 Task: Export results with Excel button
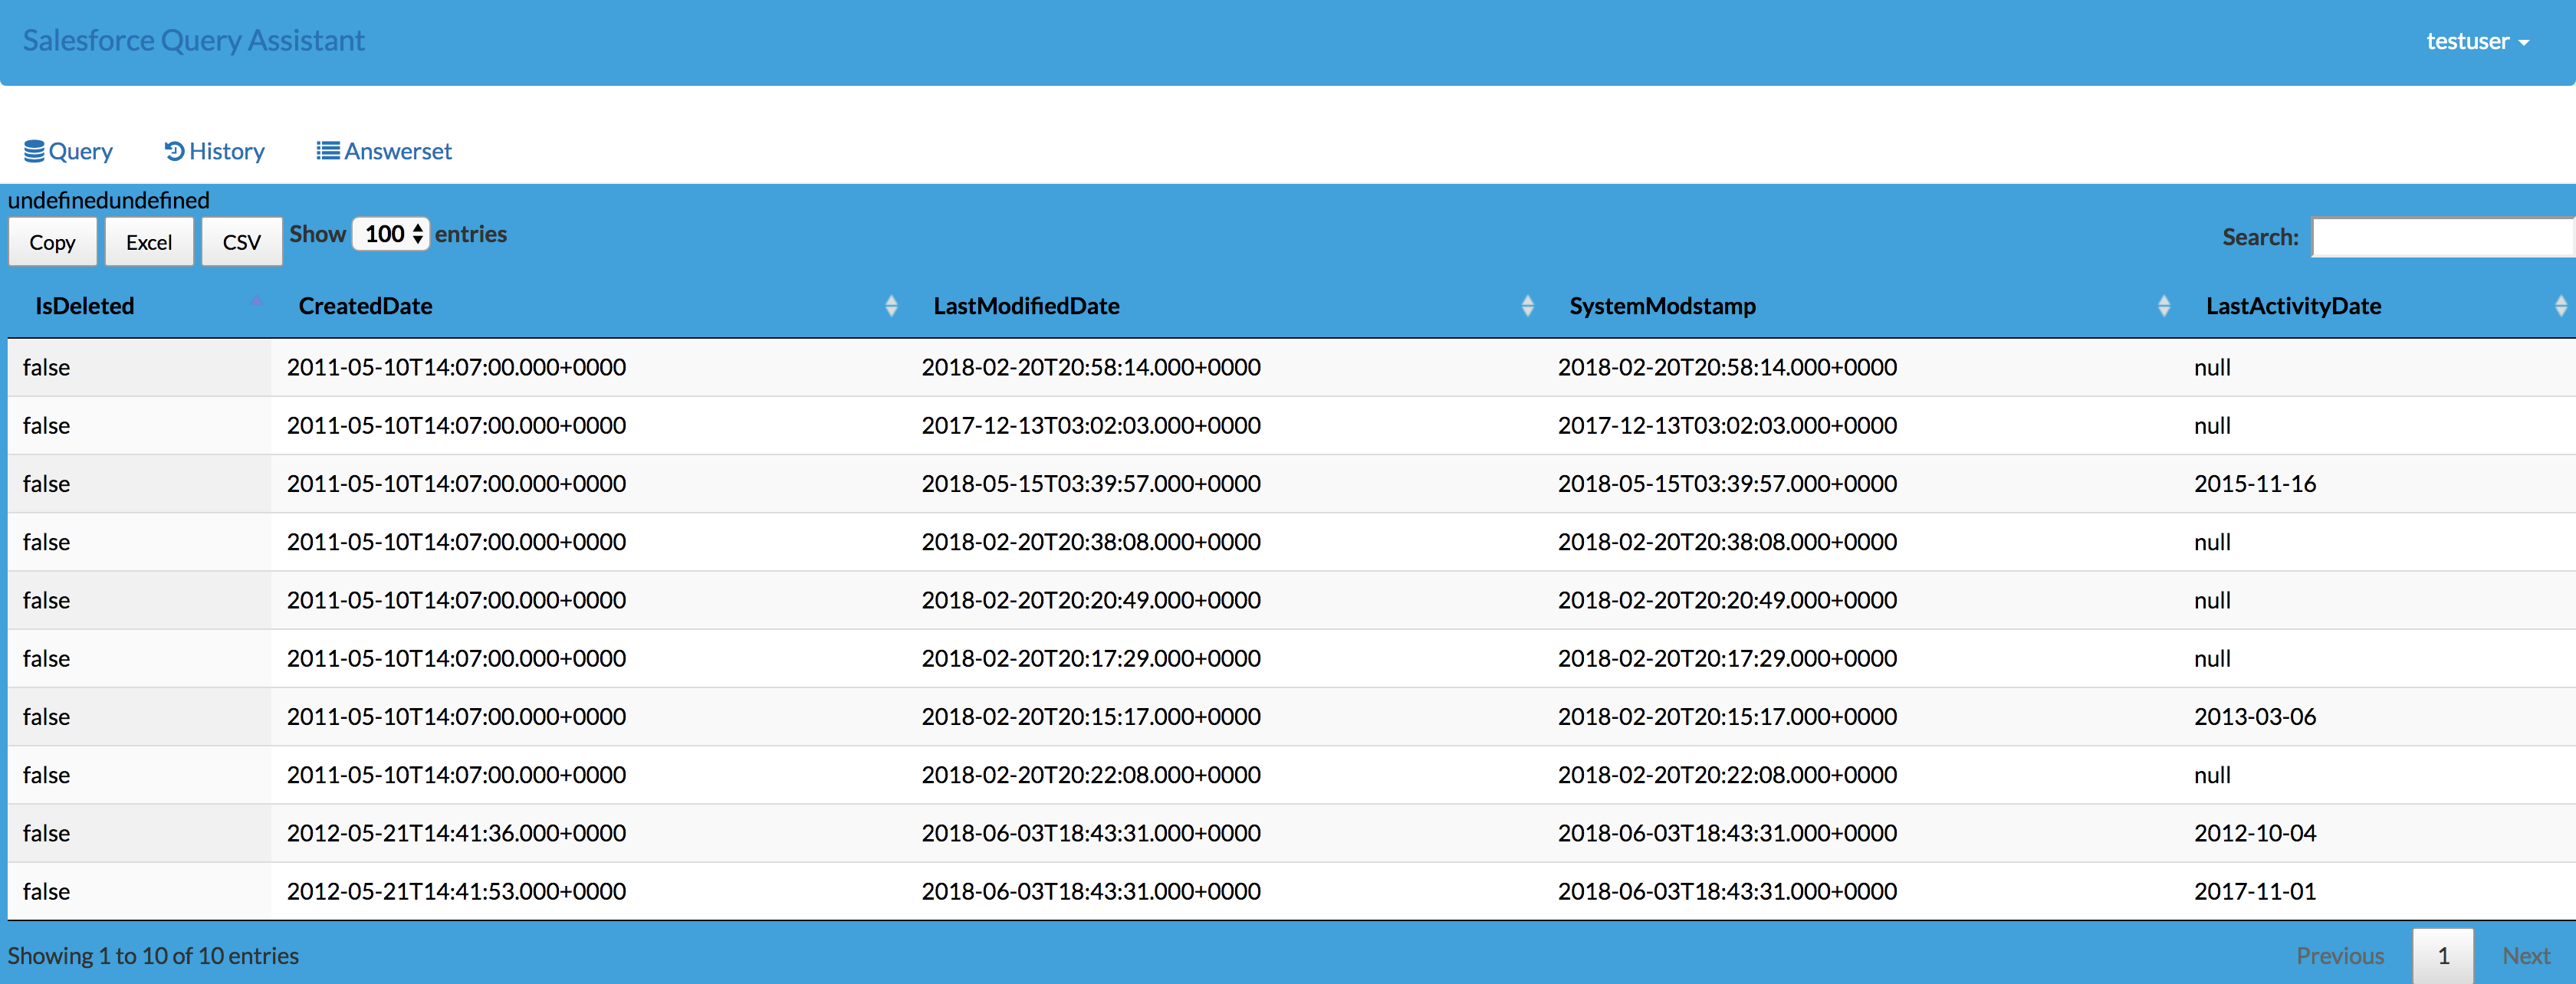(x=149, y=242)
